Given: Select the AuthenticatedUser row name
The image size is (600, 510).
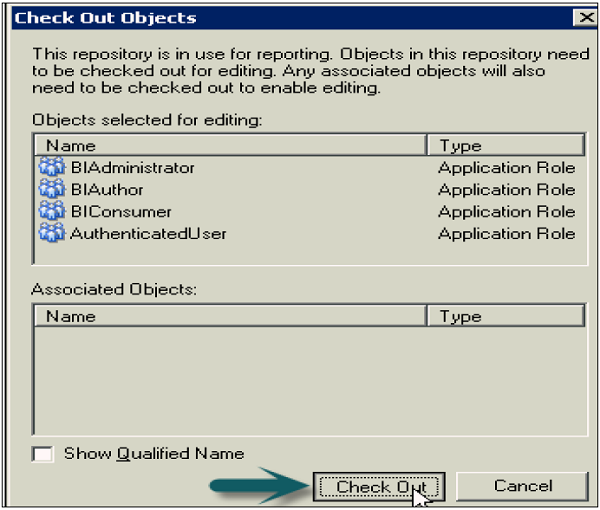Looking at the screenshot, I should click(x=148, y=233).
